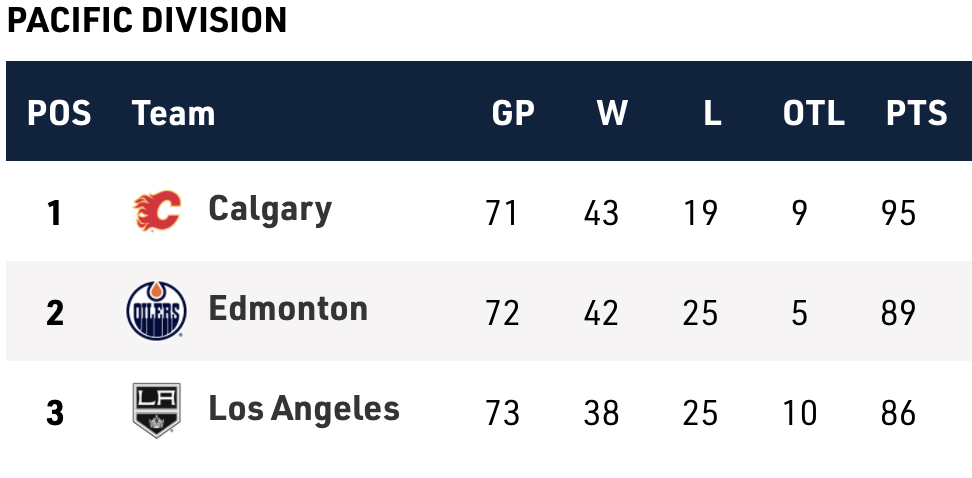Open the Calgary team link

click(270, 209)
